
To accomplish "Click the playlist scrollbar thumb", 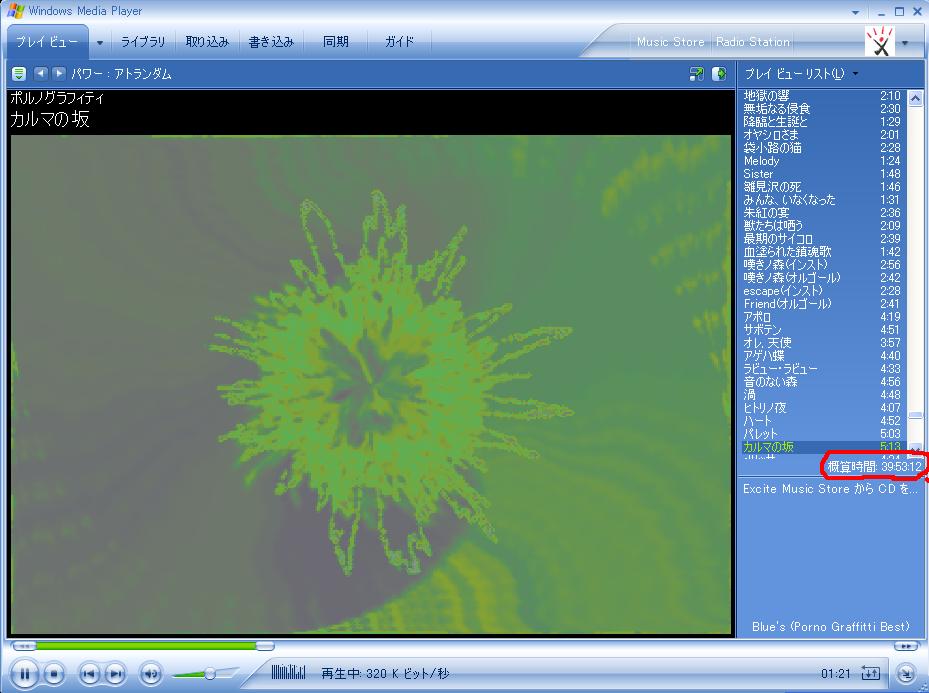I will [916, 416].
